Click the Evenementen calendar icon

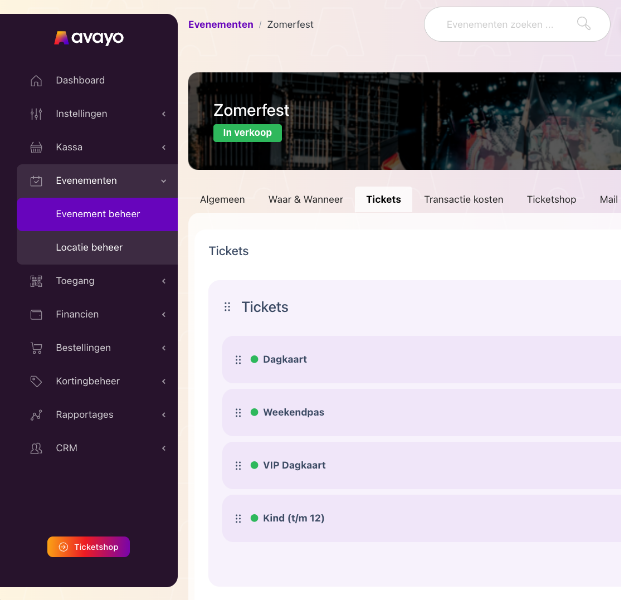(36, 181)
